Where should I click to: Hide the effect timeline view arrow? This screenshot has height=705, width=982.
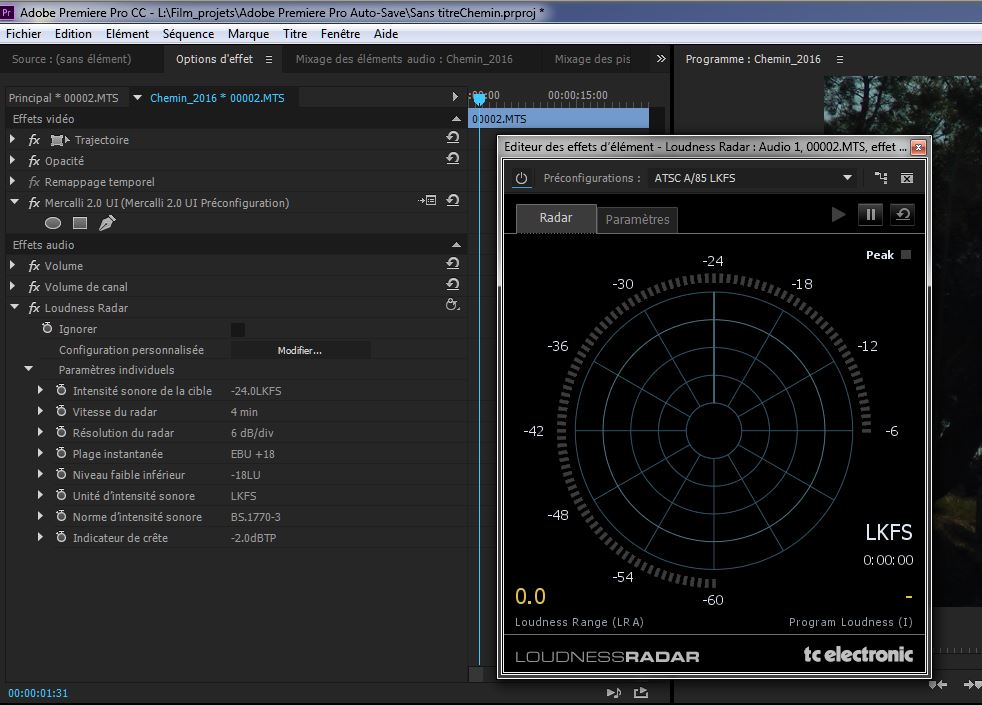tap(455, 97)
